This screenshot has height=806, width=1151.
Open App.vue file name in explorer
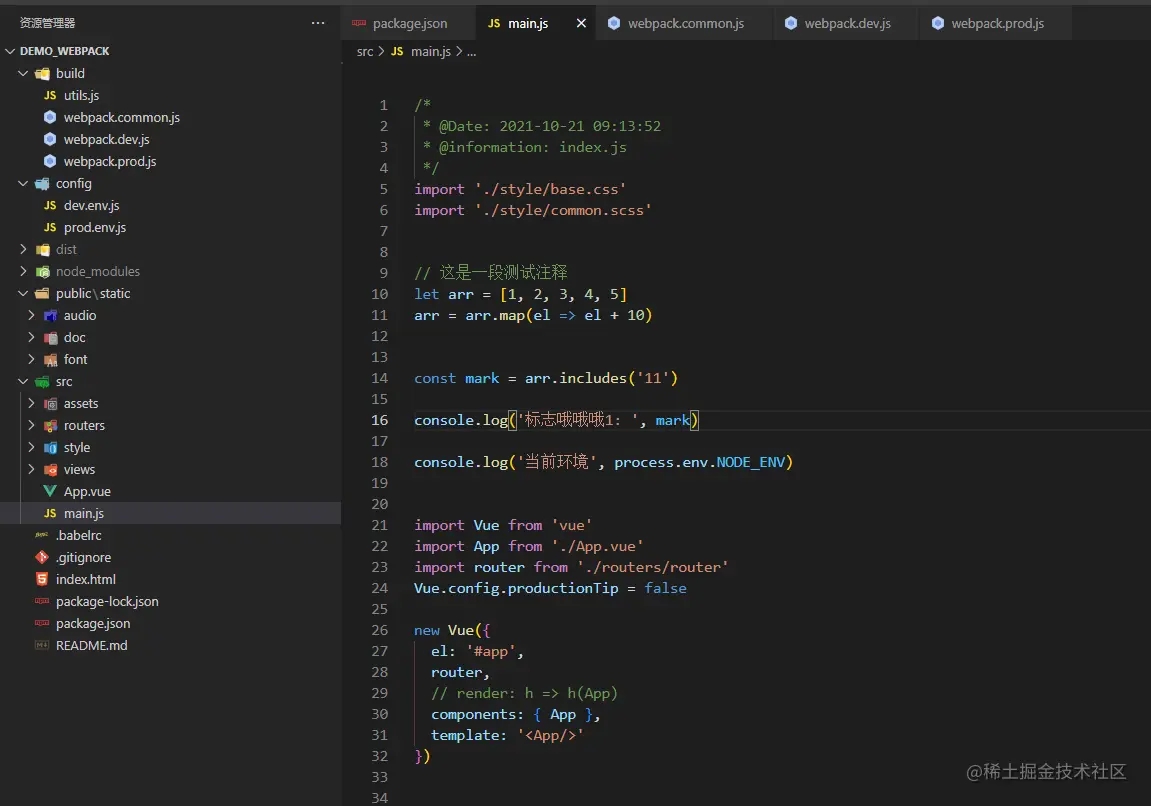click(x=87, y=492)
